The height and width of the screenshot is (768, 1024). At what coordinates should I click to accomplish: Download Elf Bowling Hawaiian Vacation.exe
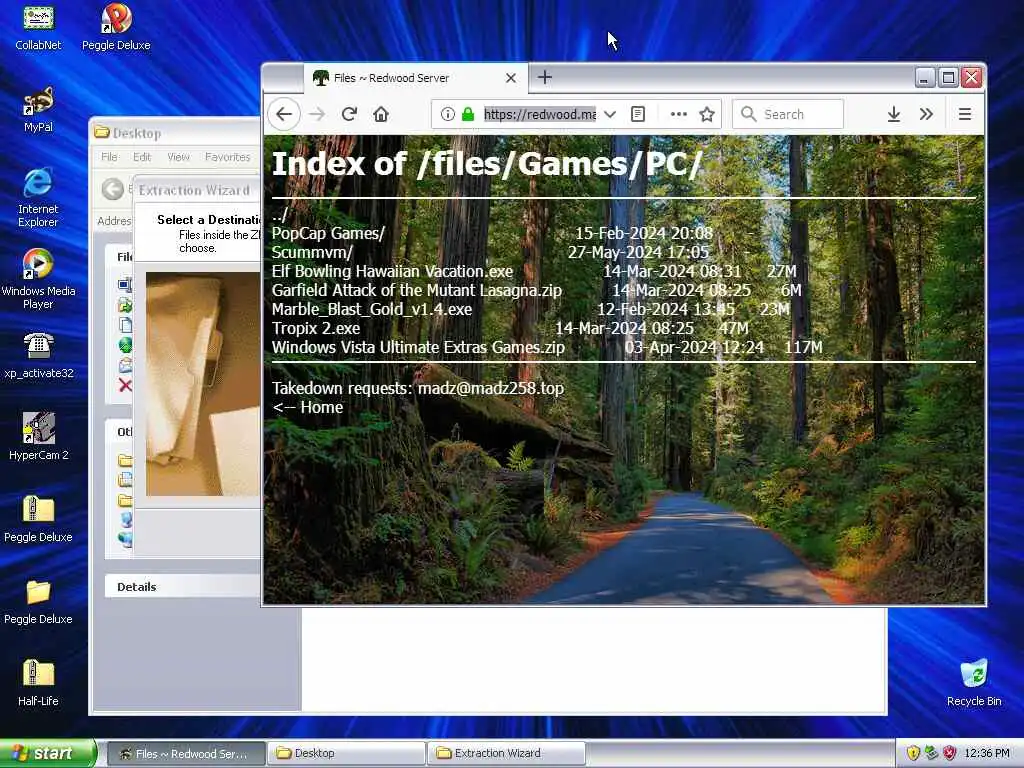[392, 271]
